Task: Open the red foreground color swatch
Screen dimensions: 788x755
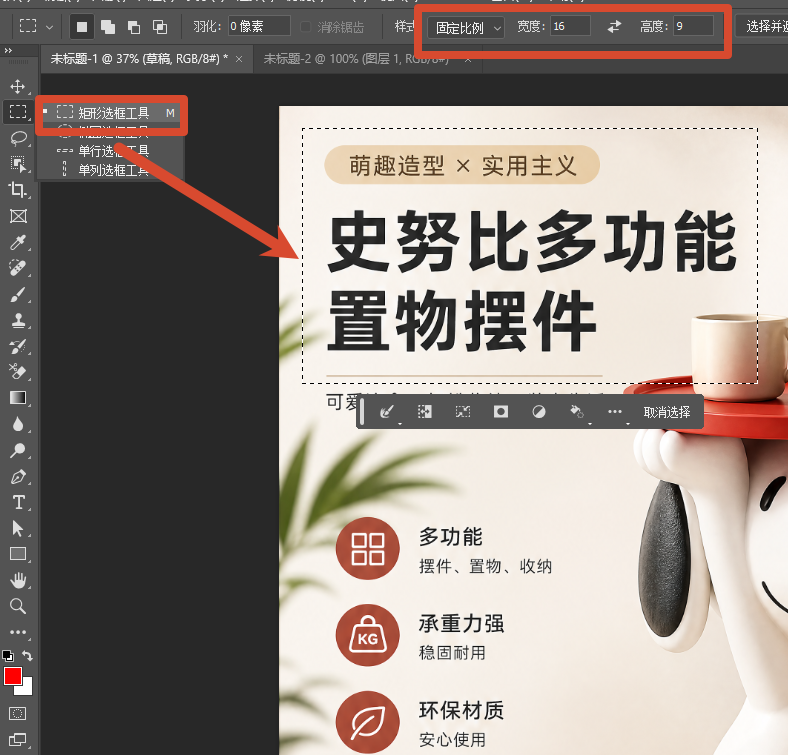Action: pos(13,676)
